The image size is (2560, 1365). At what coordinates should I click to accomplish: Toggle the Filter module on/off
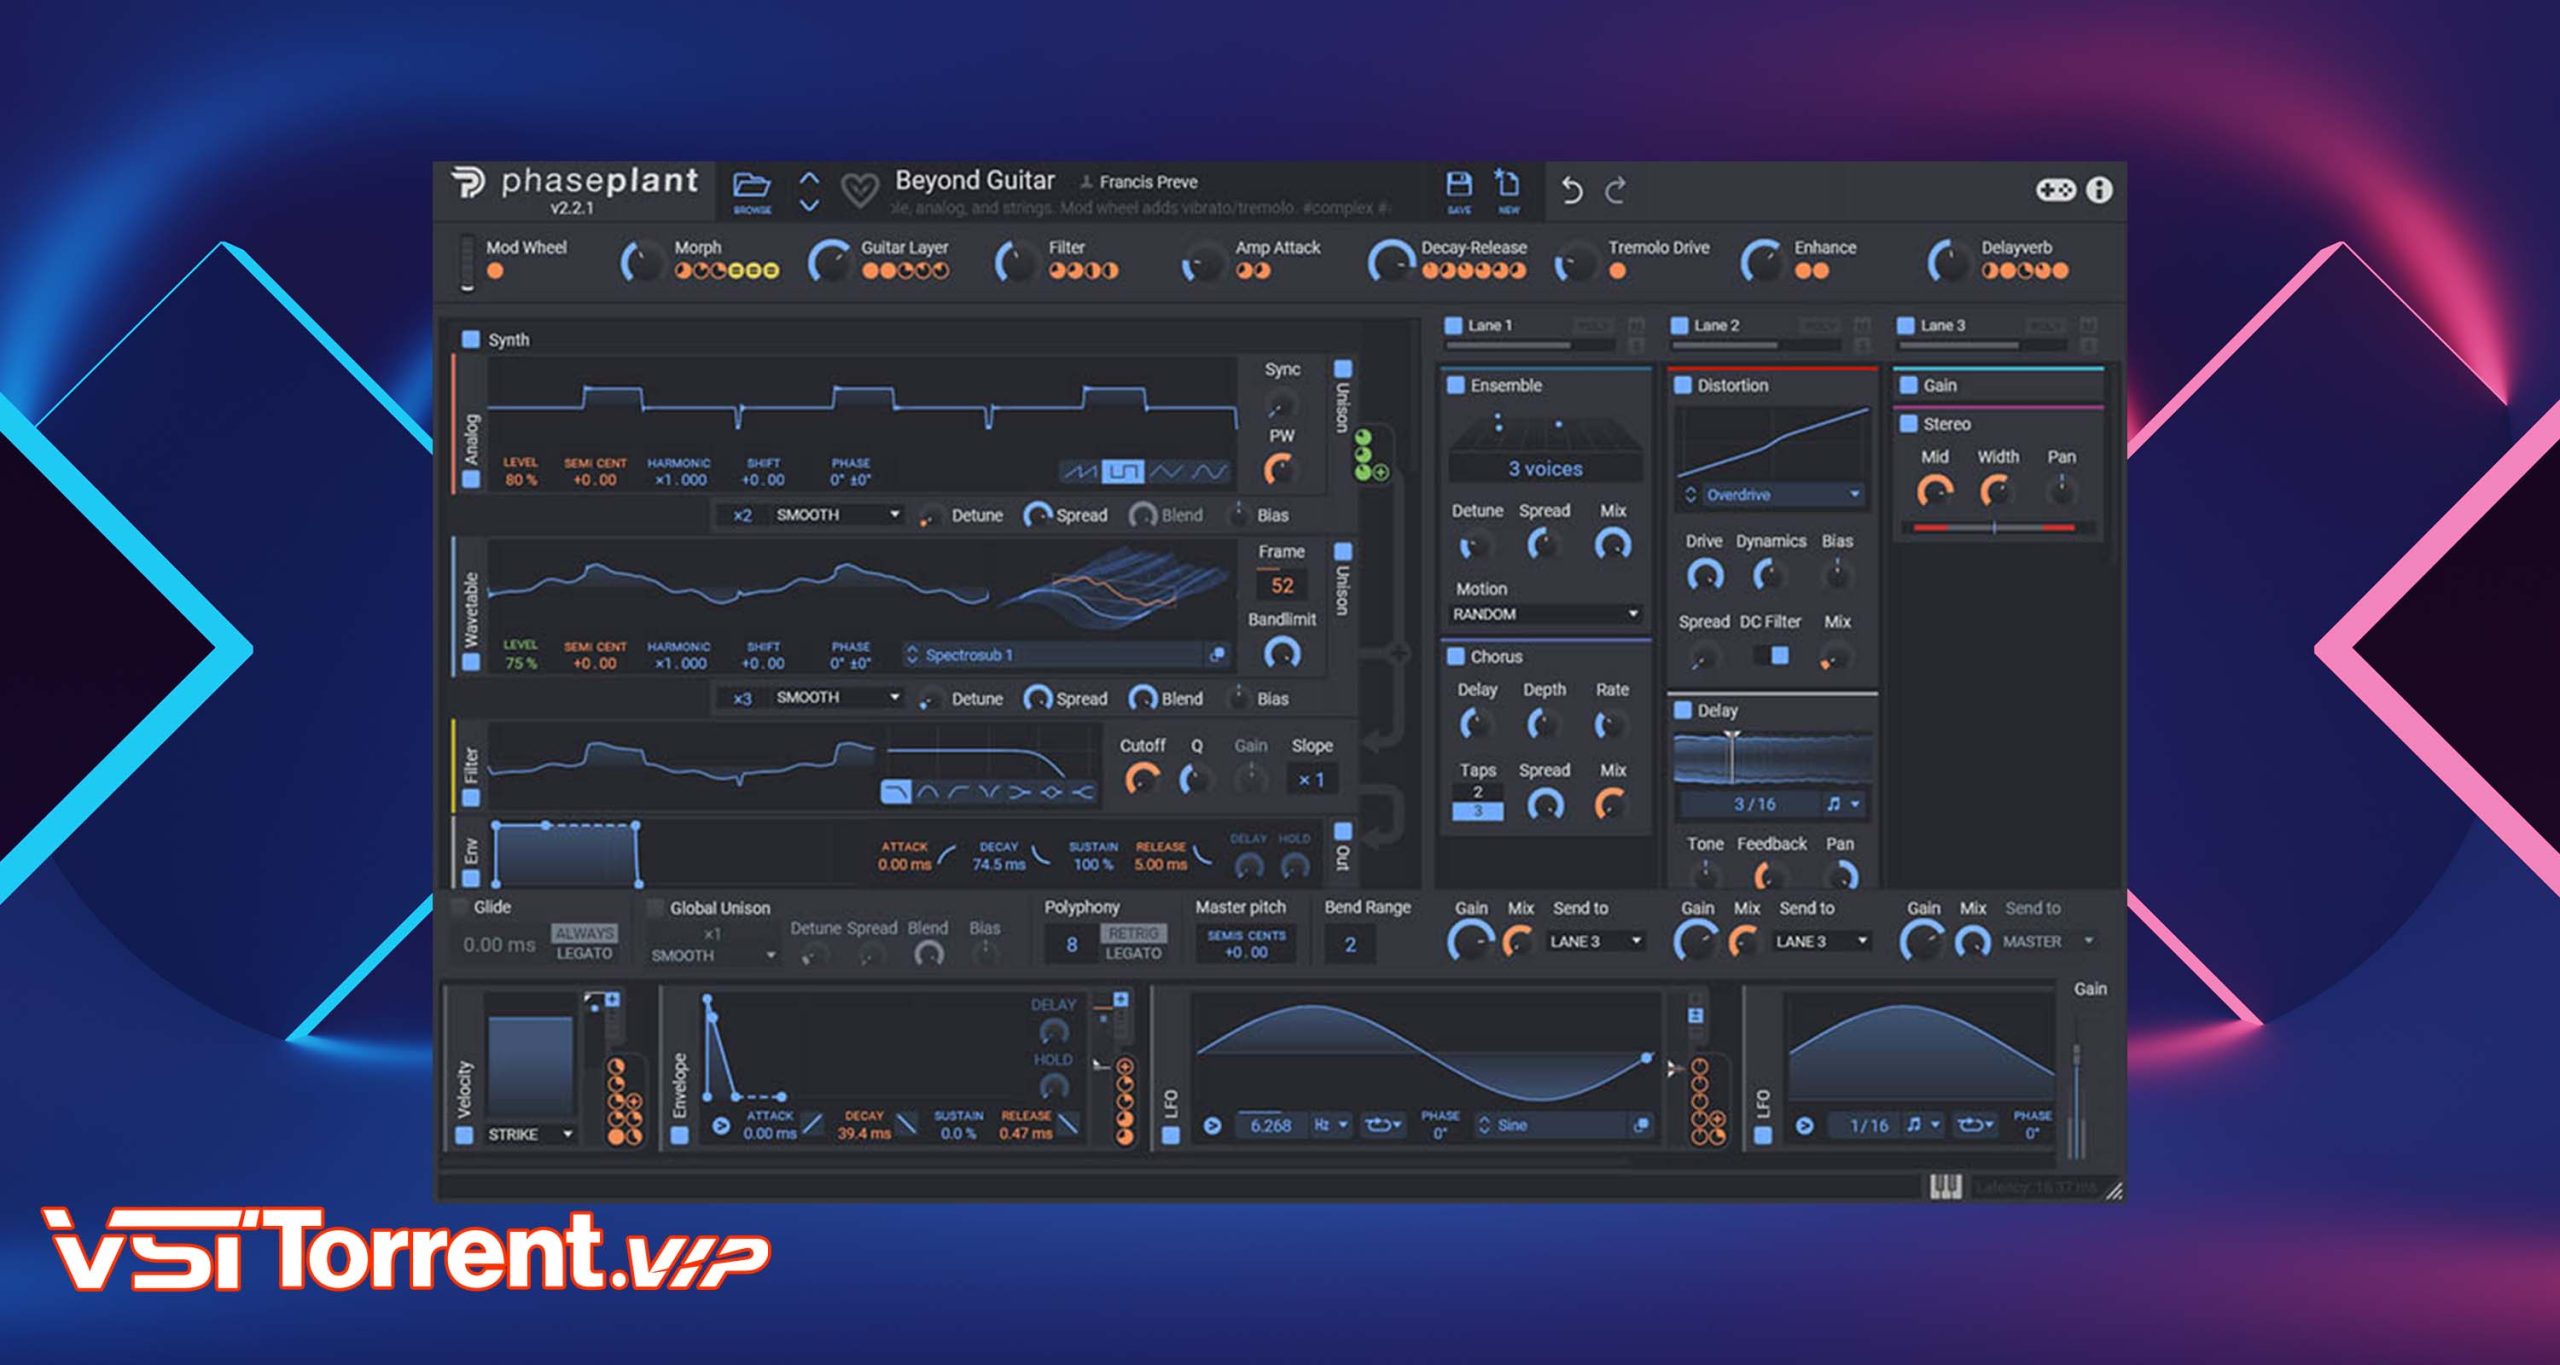pyautogui.click(x=471, y=797)
